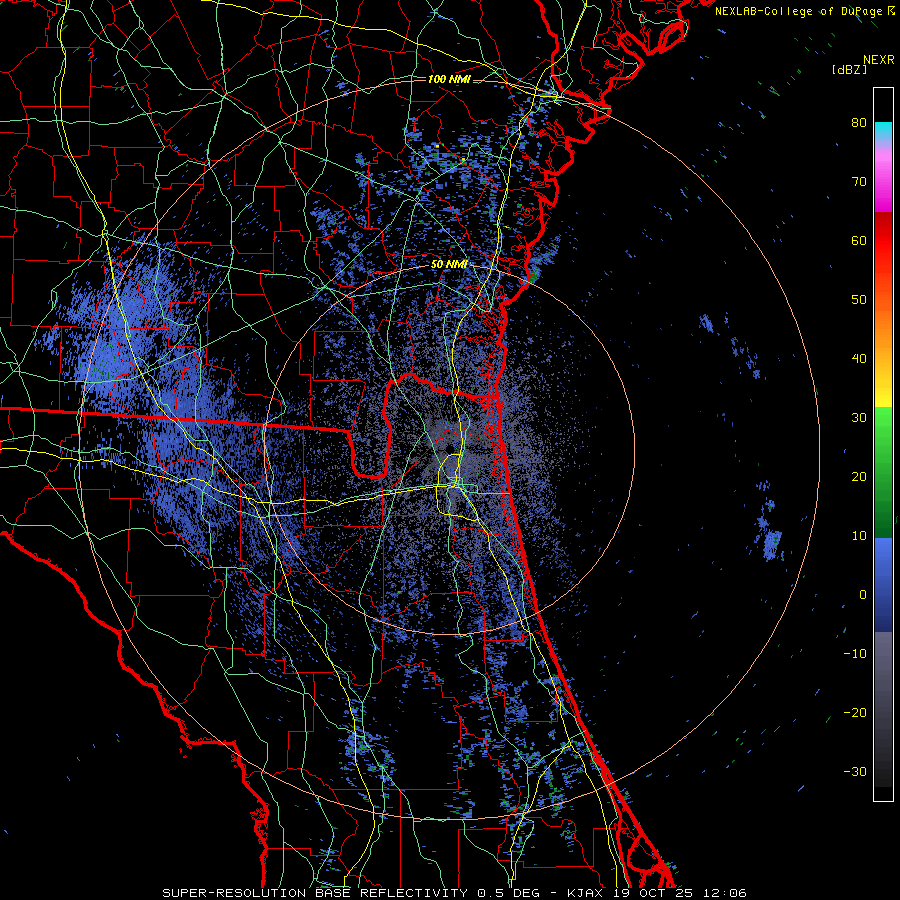900x900 pixels.
Task: Select the -10 dBZ scale label
Action: point(855,653)
